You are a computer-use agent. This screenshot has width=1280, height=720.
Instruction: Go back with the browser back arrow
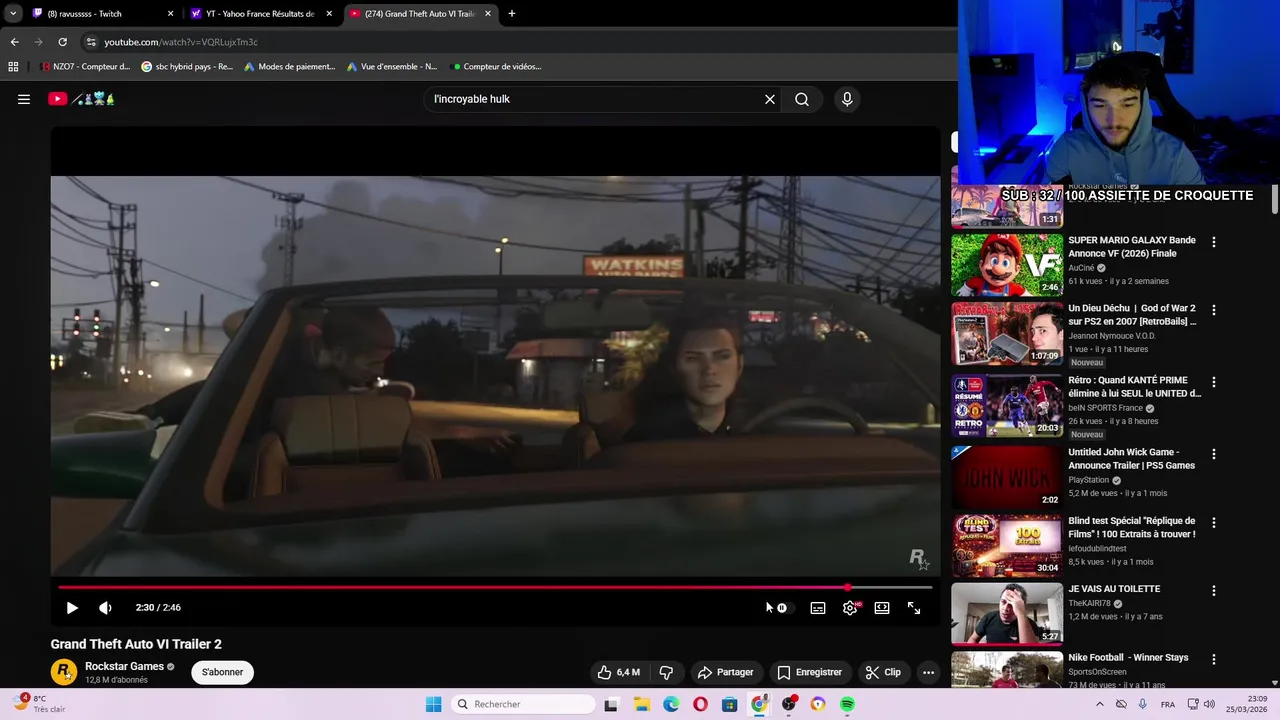(14, 42)
